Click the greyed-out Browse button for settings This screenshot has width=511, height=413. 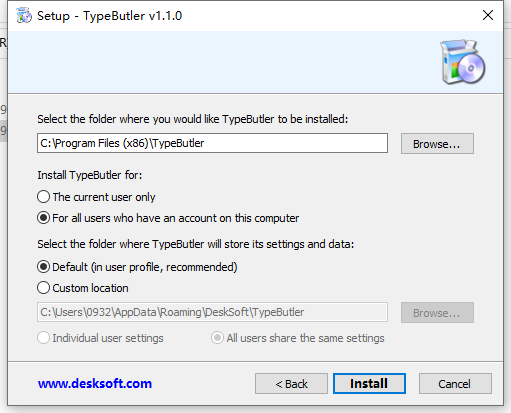click(x=437, y=313)
